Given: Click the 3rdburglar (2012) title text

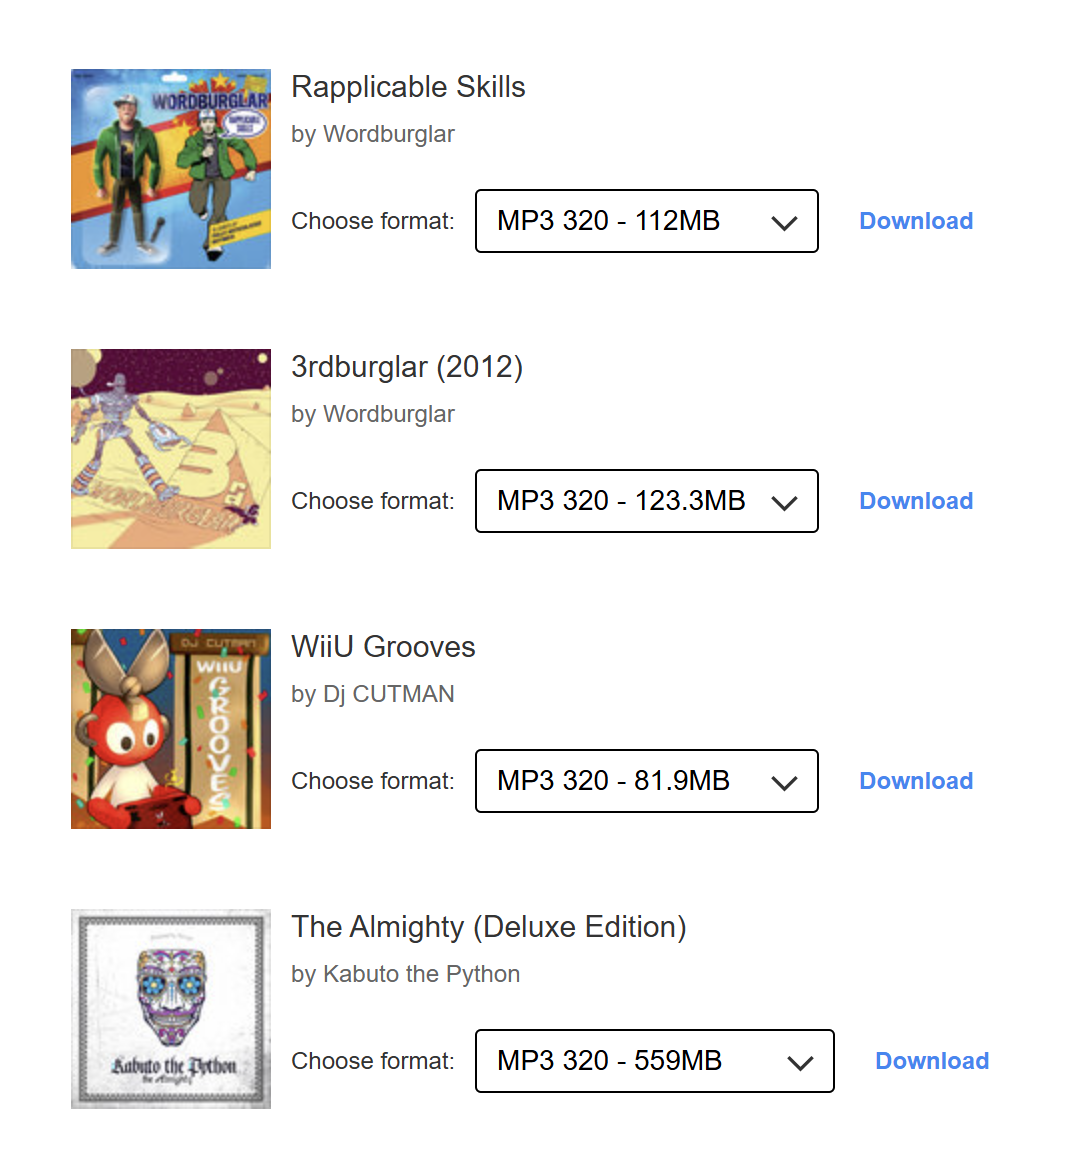Looking at the screenshot, I should [407, 367].
